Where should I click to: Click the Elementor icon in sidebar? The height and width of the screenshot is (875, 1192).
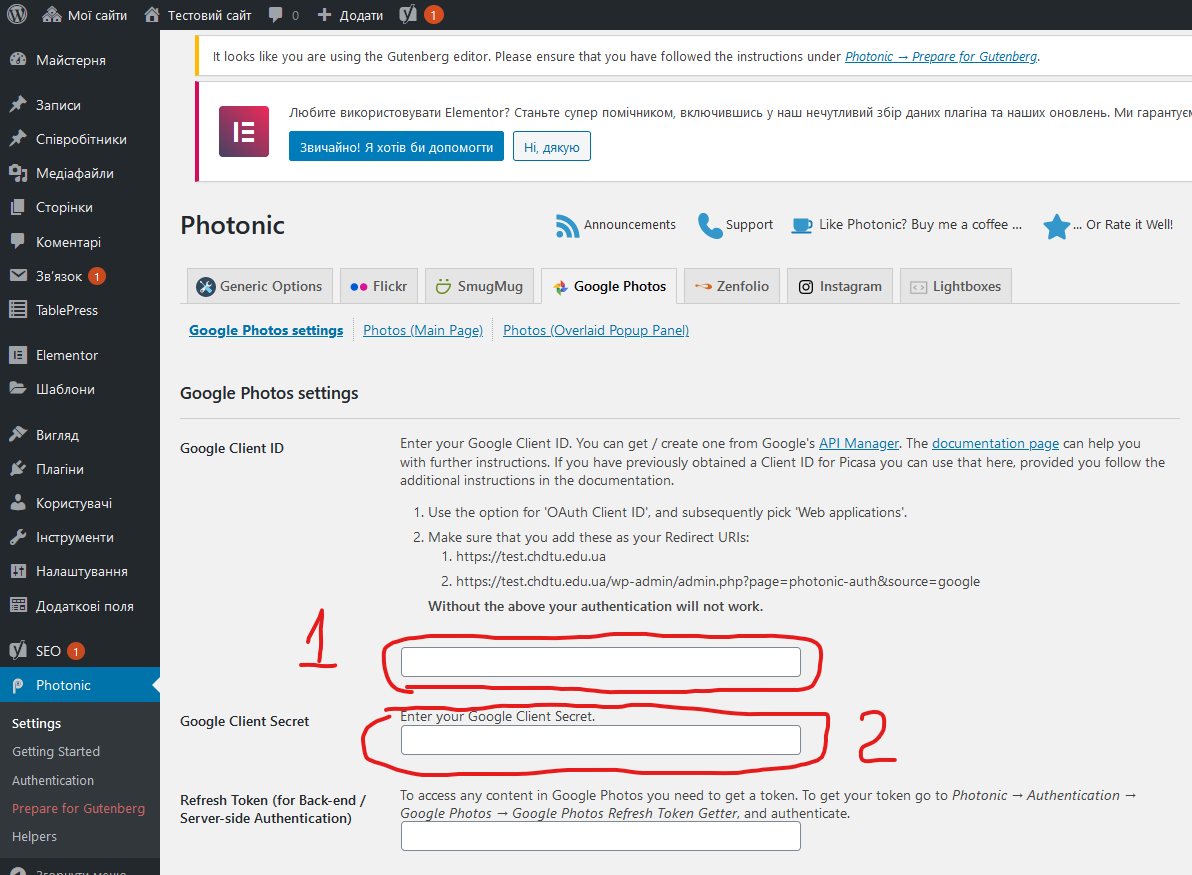[x=18, y=355]
